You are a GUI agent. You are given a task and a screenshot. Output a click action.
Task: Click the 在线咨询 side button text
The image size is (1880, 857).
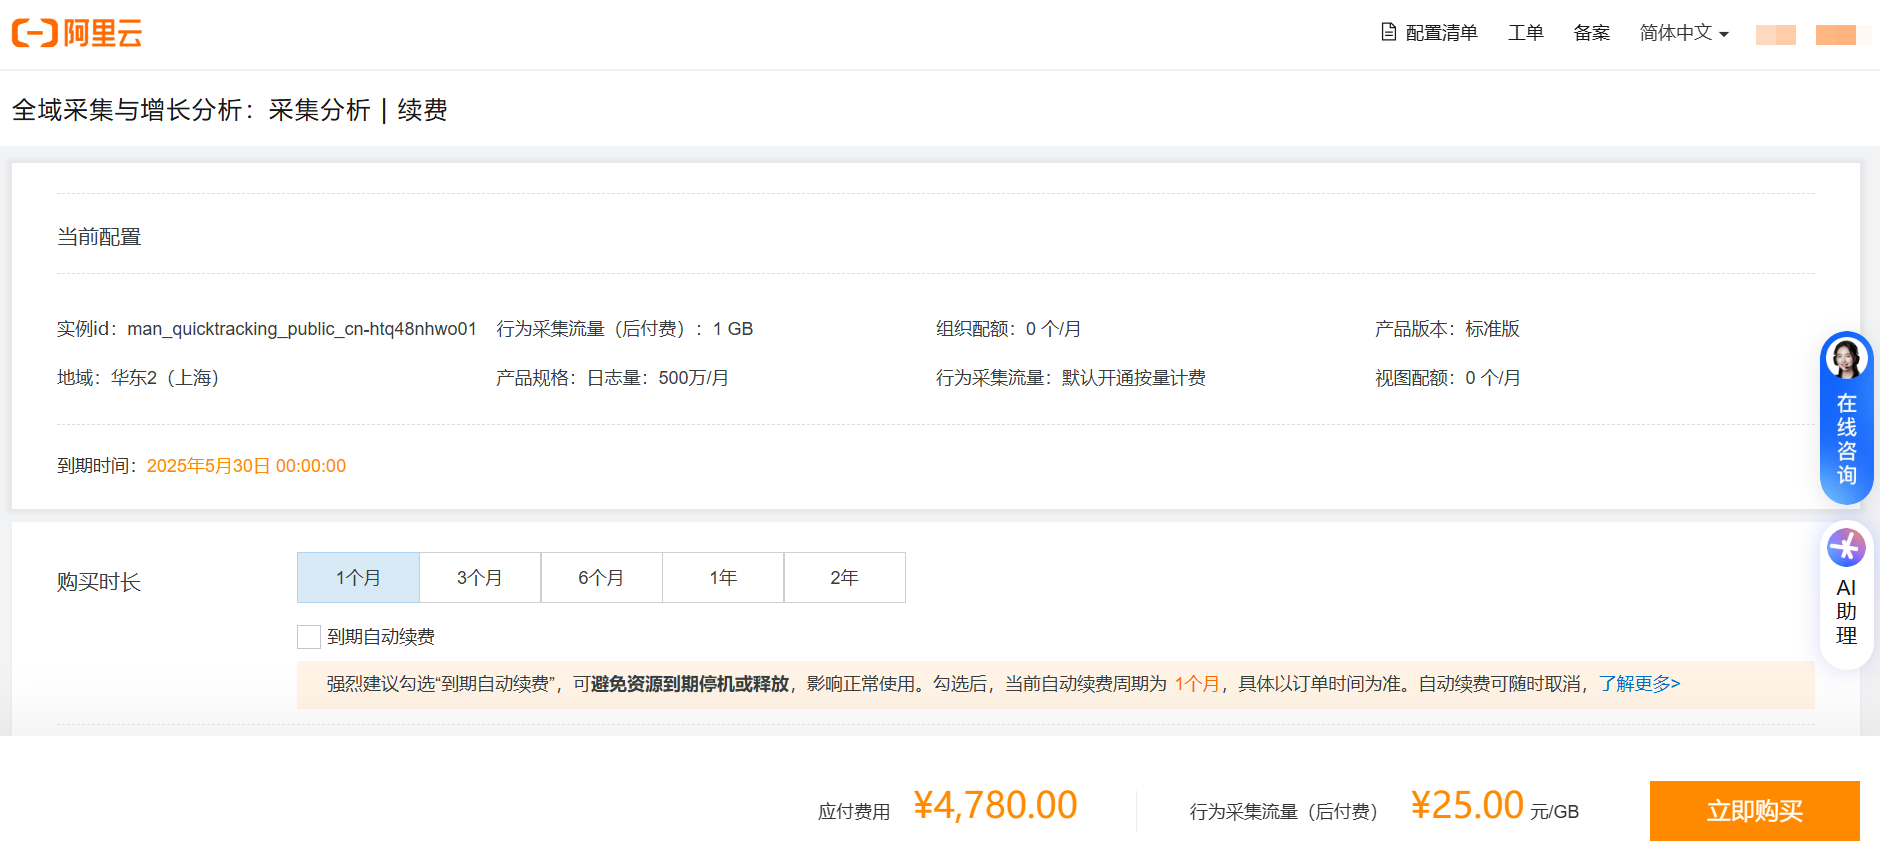pos(1846,439)
